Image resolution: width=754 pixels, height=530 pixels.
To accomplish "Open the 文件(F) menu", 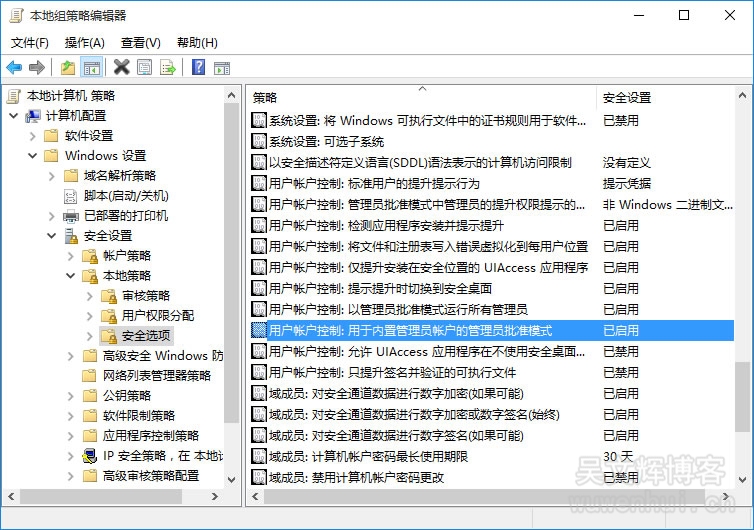I will (30, 42).
